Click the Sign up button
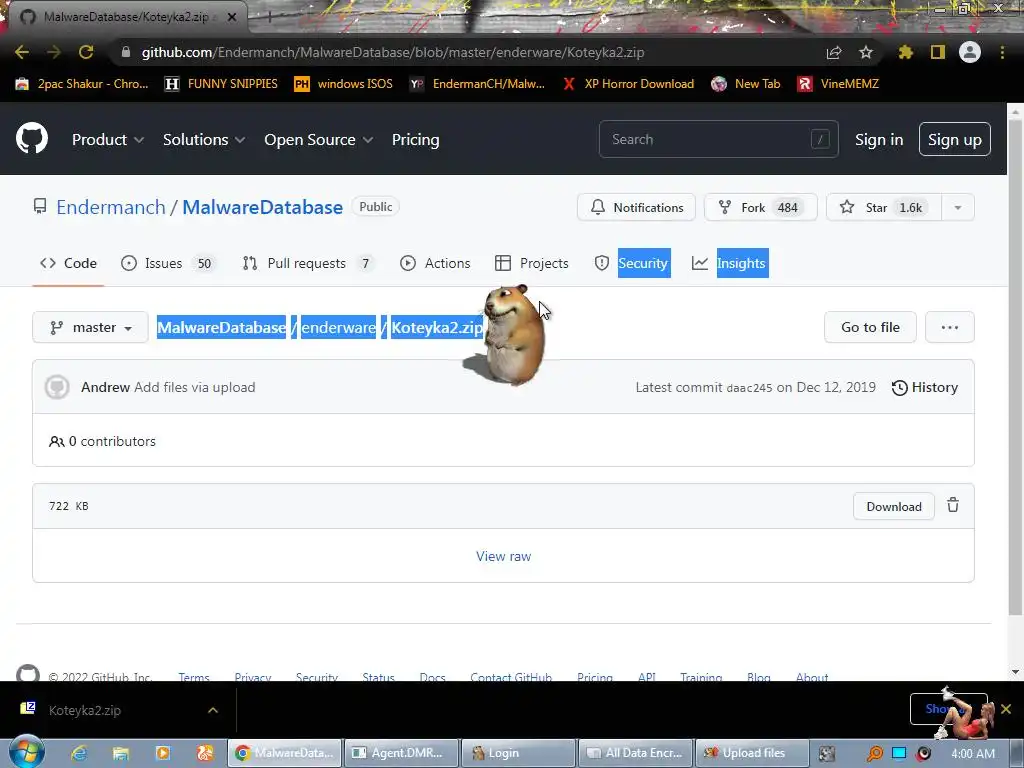The height and width of the screenshot is (768, 1024). coord(954,139)
